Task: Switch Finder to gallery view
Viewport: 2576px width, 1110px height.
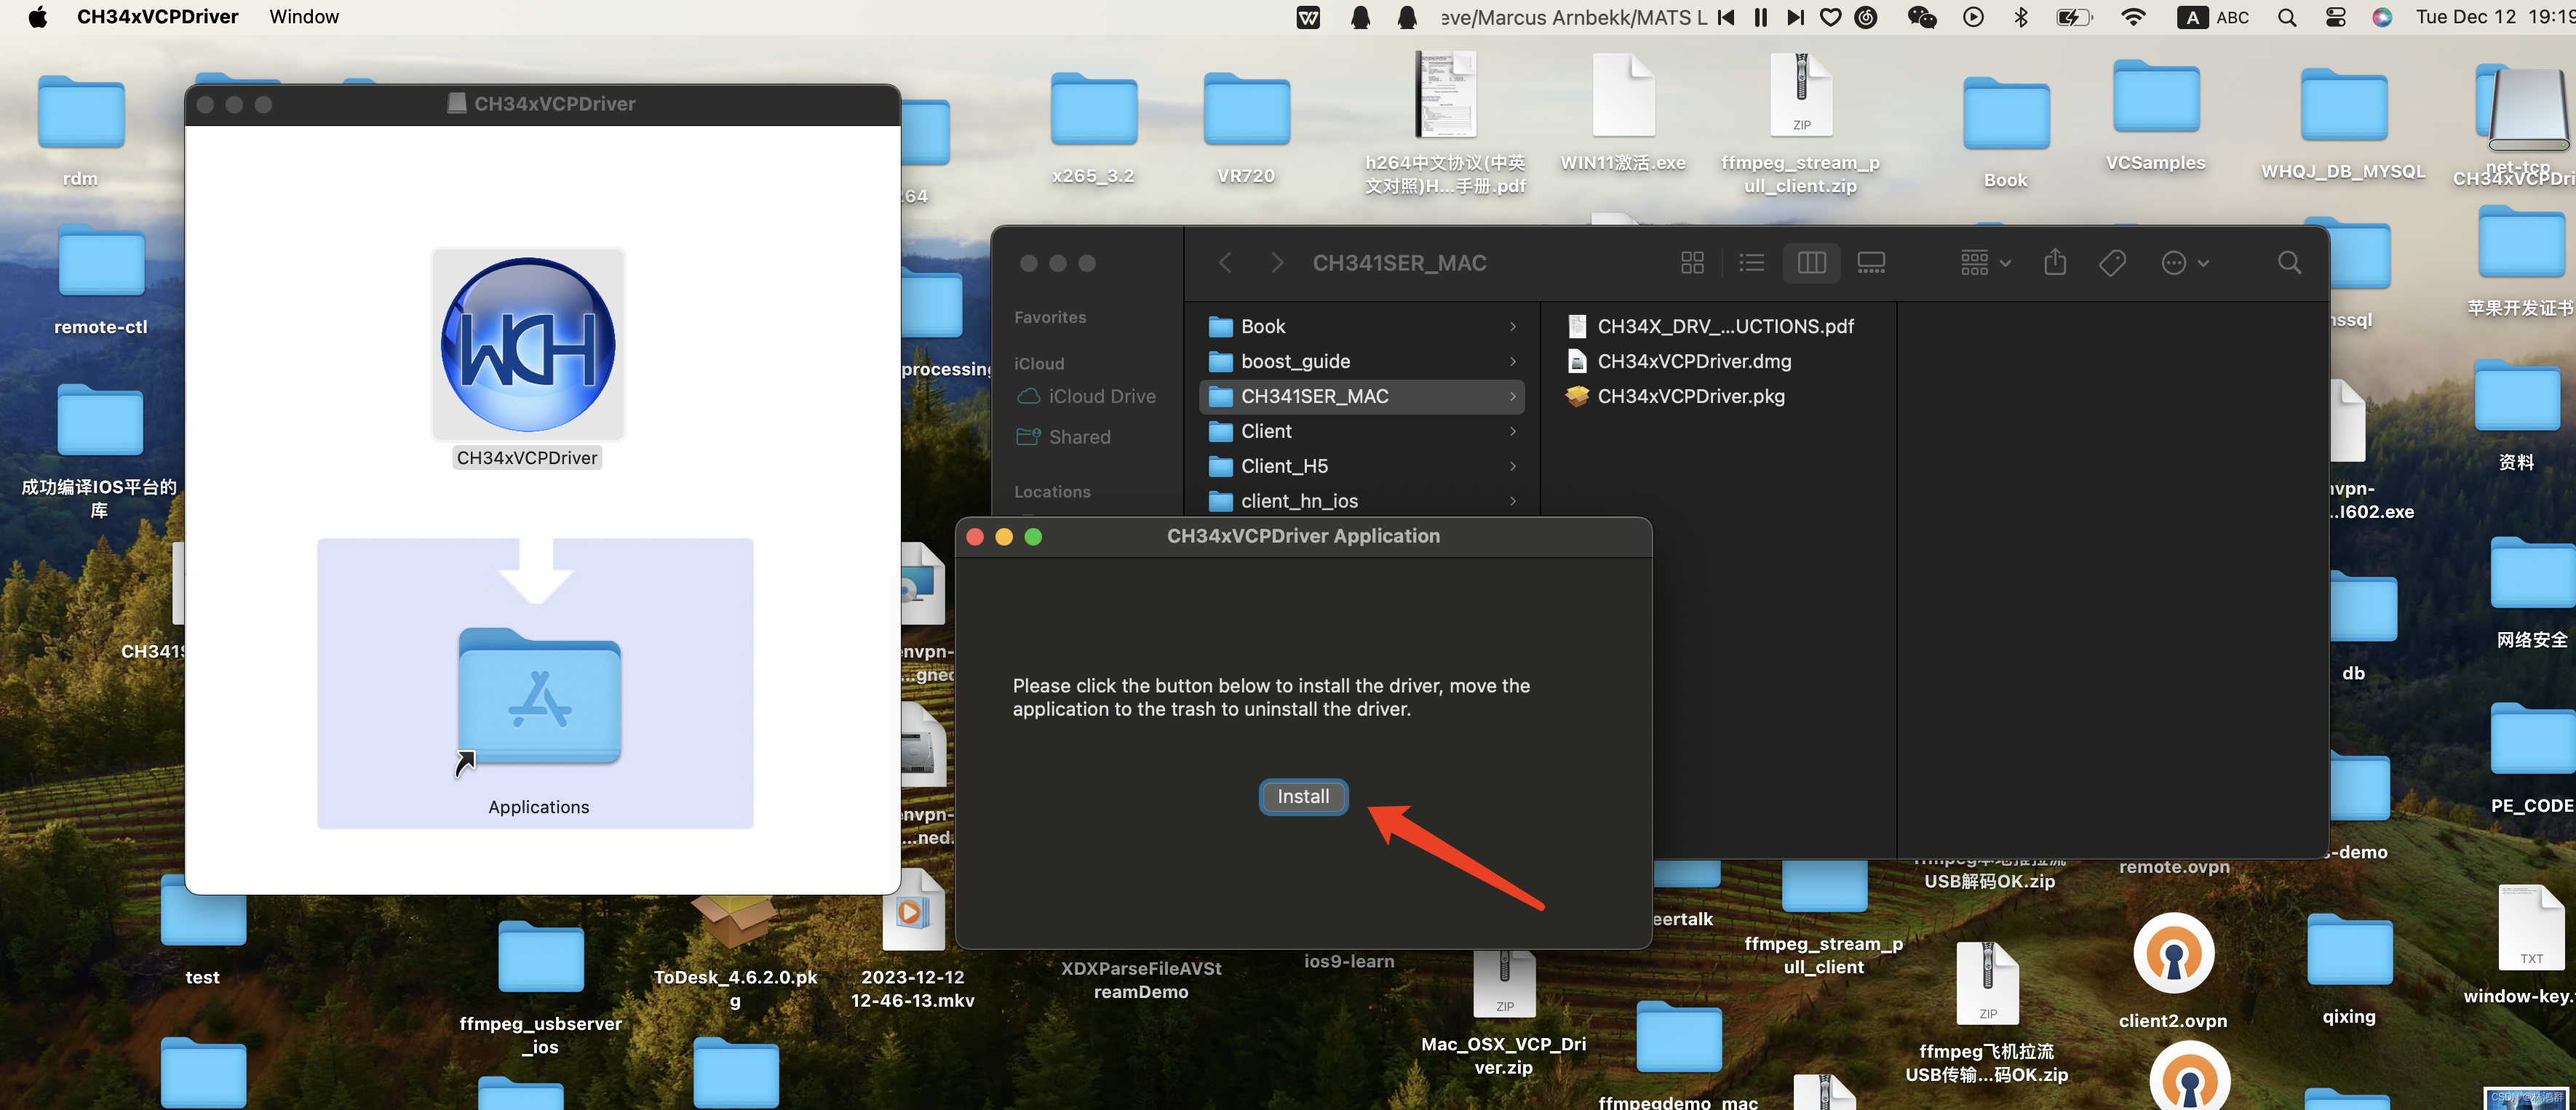Action: point(1870,263)
